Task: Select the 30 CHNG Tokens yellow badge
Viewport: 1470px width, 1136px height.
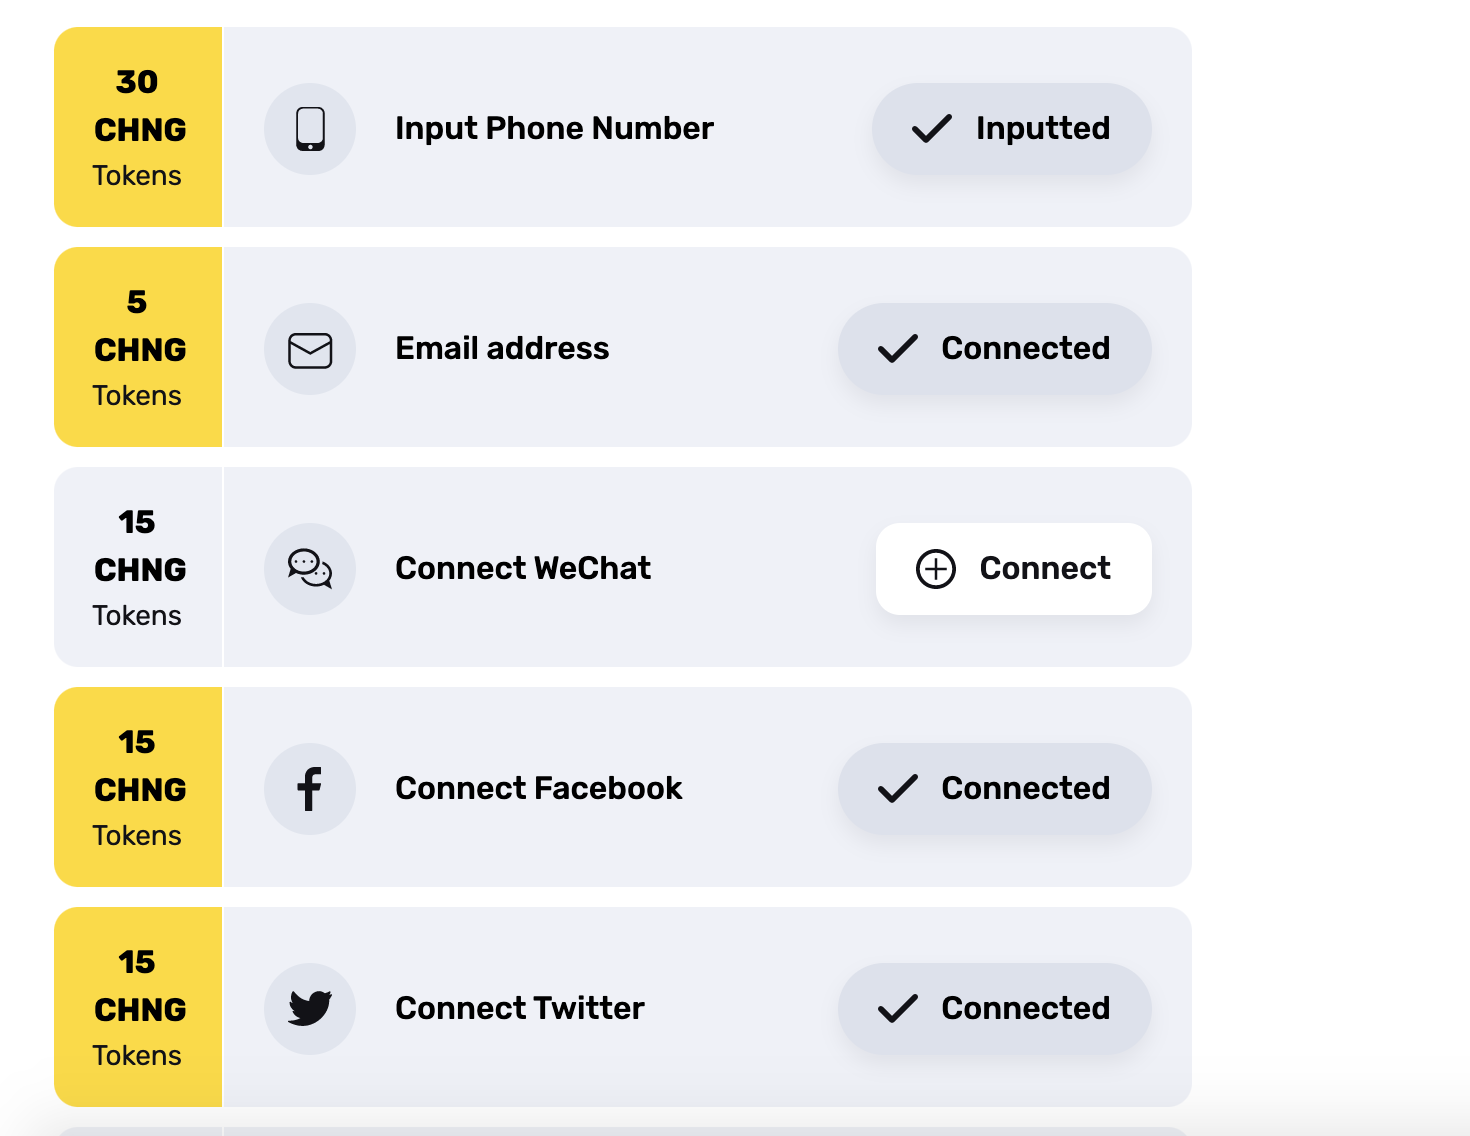Action: (138, 127)
